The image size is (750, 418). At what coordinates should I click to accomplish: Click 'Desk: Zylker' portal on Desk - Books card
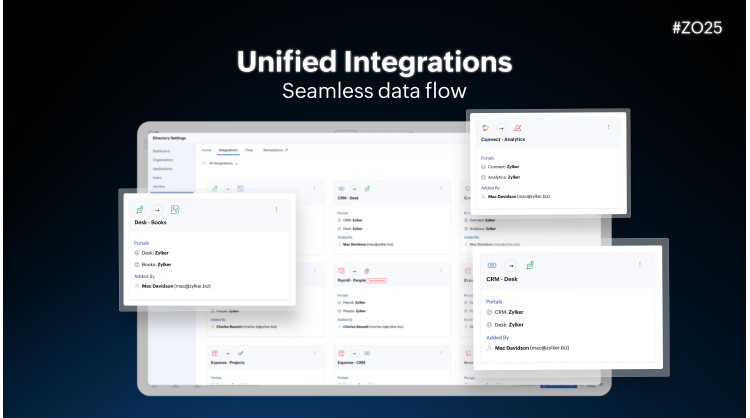coord(155,253)
